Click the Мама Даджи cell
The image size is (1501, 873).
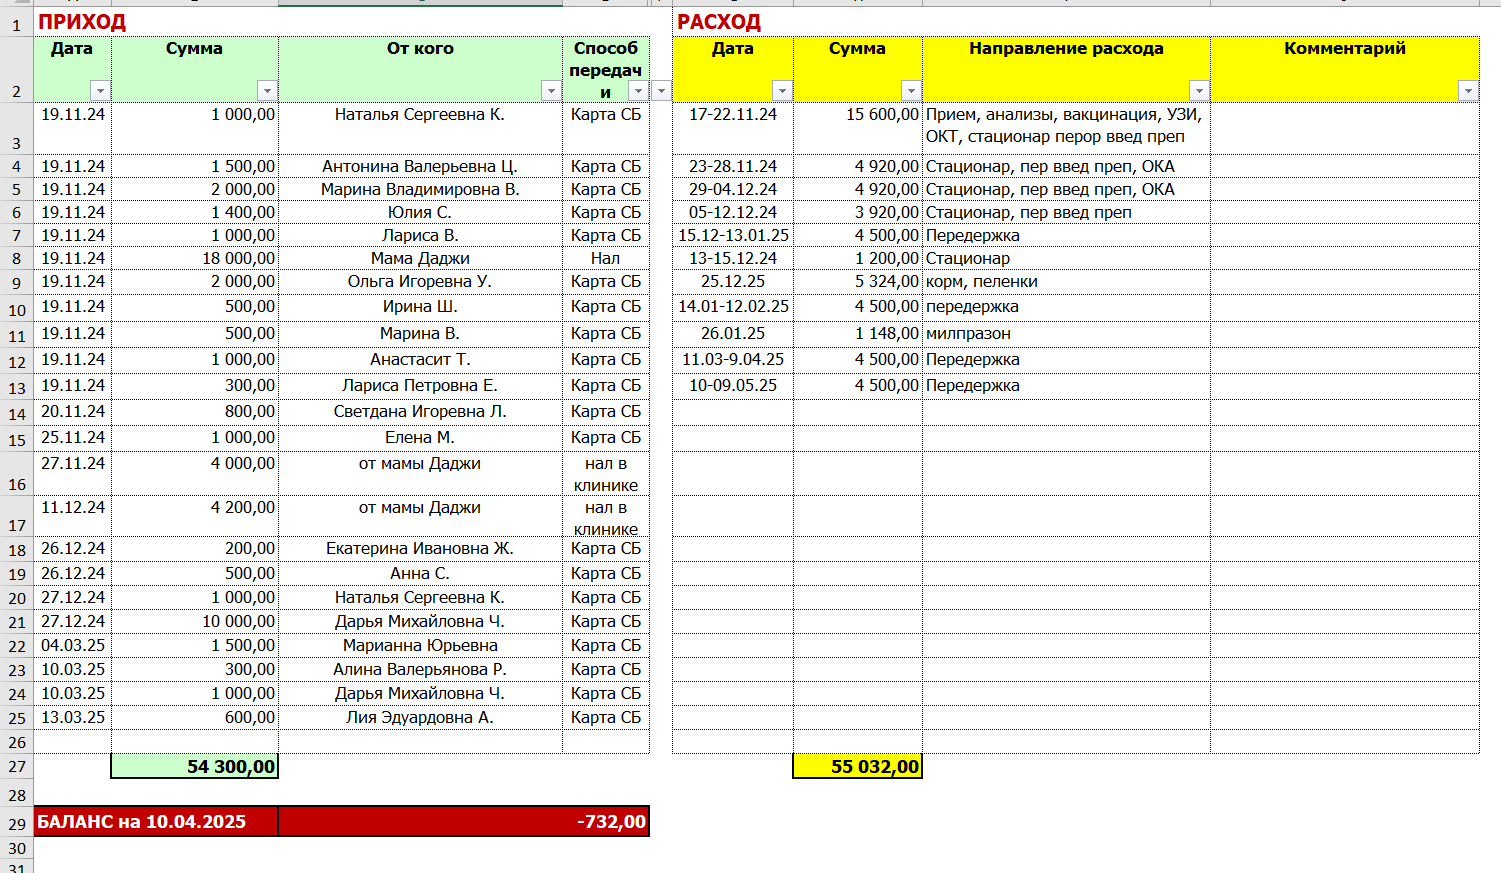[x=420, y=258]
